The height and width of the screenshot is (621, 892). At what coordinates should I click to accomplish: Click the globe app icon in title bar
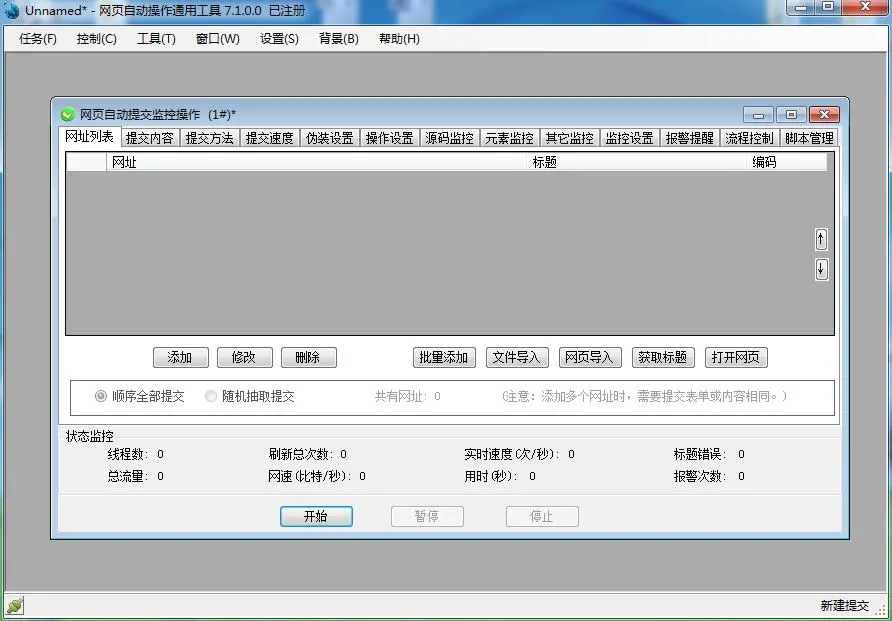coord(12,10)
